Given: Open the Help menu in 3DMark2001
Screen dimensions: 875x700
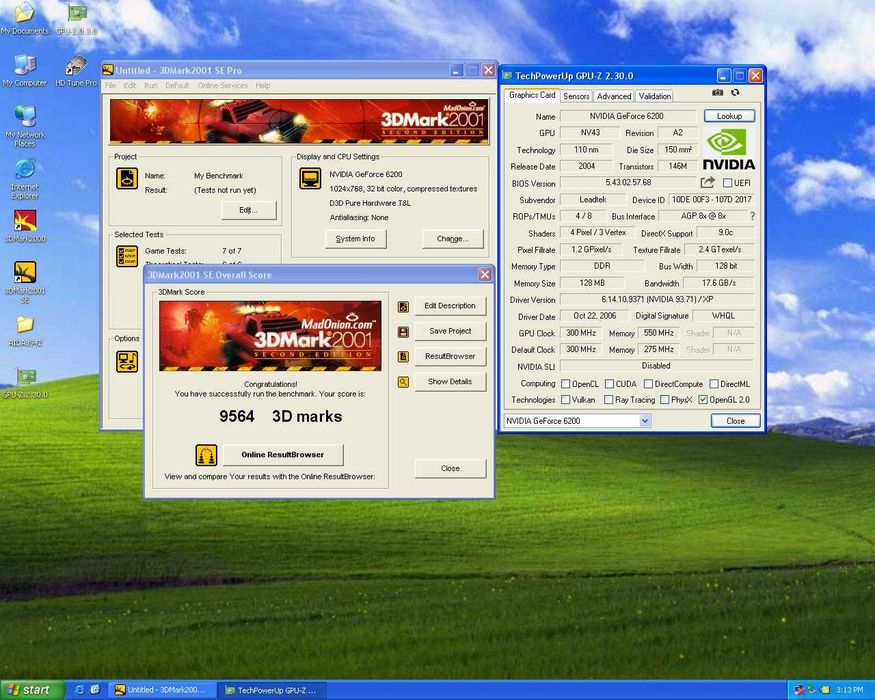Looking at the screenshot, I should (x=263, y=85).
